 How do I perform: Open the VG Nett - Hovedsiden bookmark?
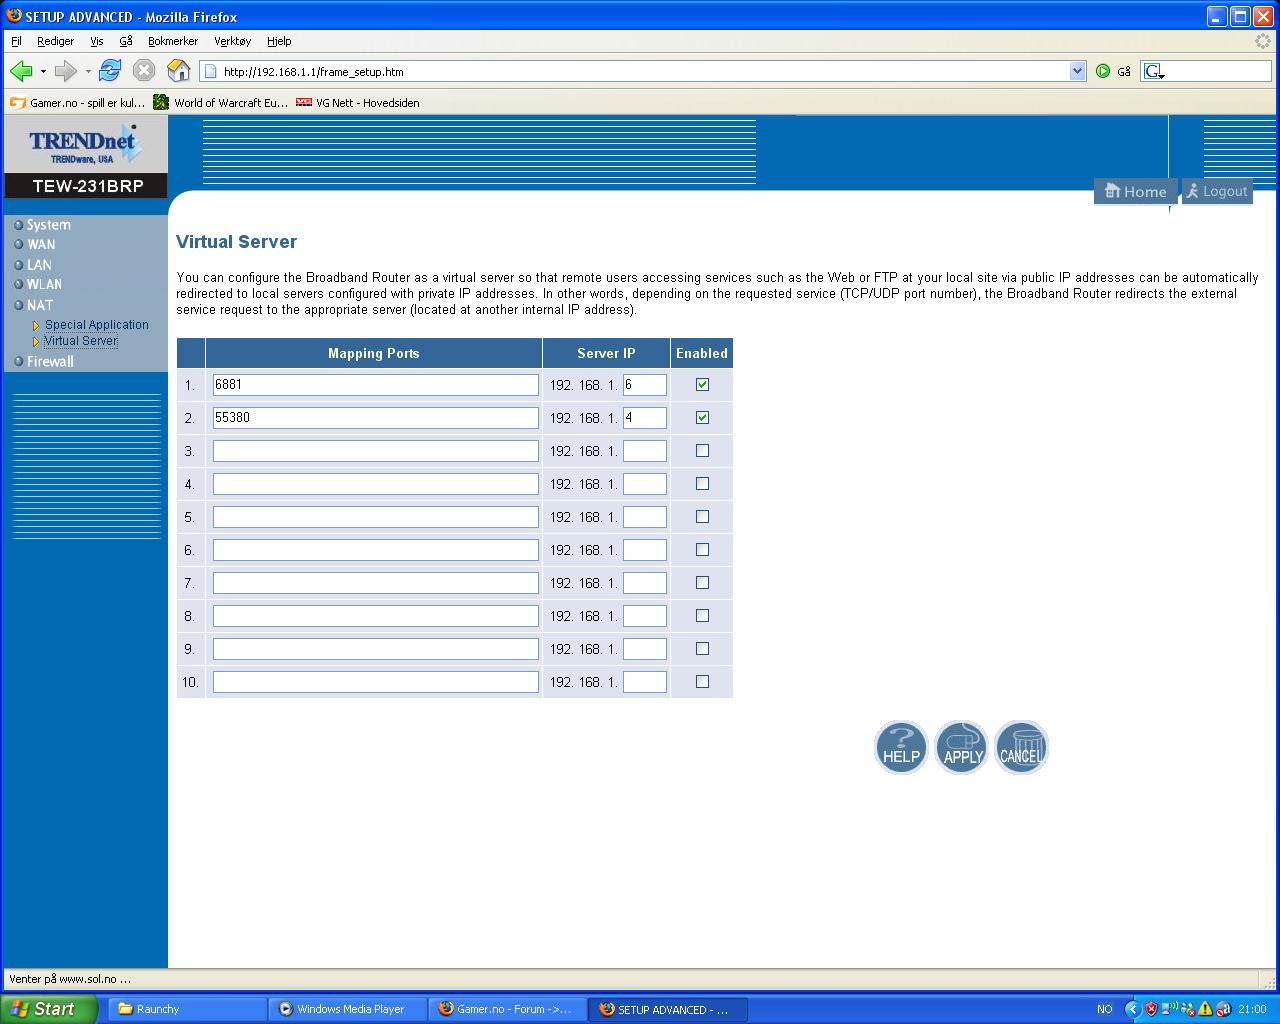click(x=358, y=102)
